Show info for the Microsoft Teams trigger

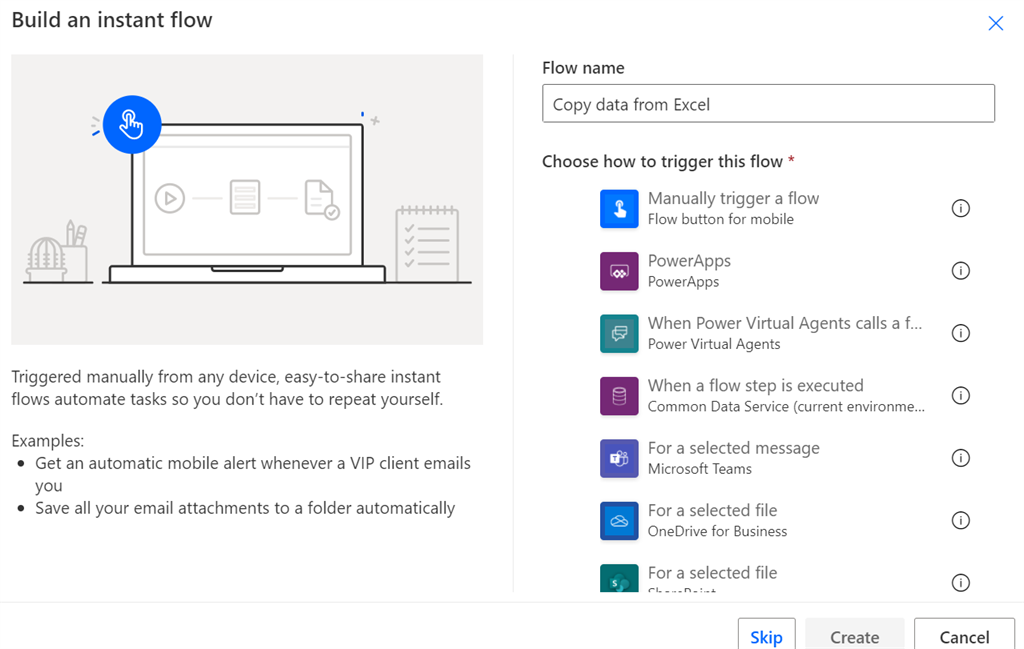[961, 458]
